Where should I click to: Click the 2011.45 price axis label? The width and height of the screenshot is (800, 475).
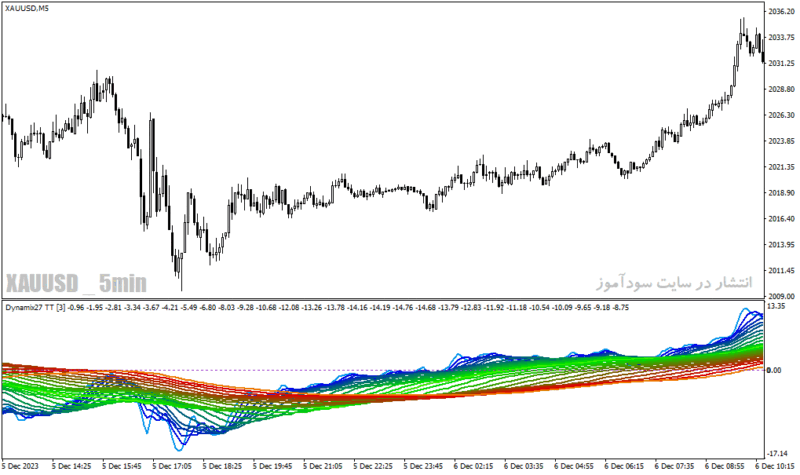click(781, 270)
